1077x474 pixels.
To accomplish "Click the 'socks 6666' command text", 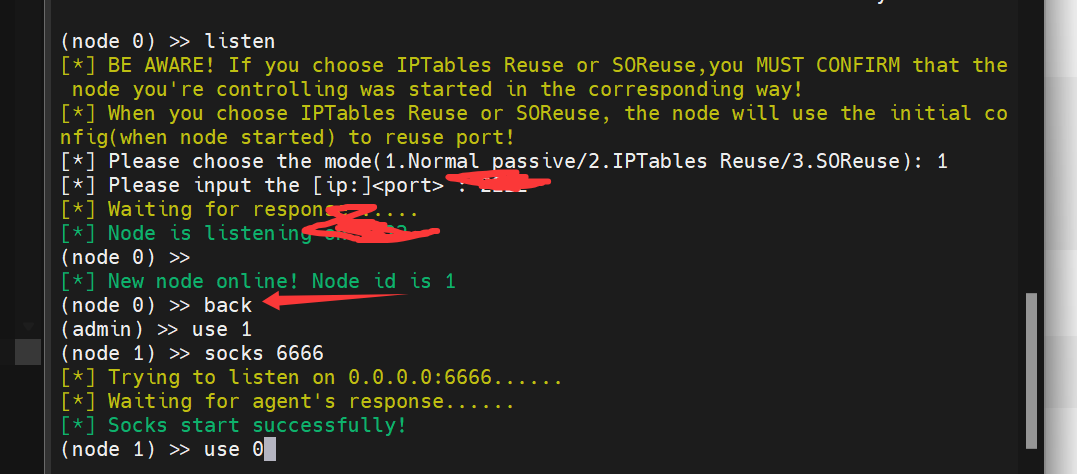I will [x=264, y=354].
